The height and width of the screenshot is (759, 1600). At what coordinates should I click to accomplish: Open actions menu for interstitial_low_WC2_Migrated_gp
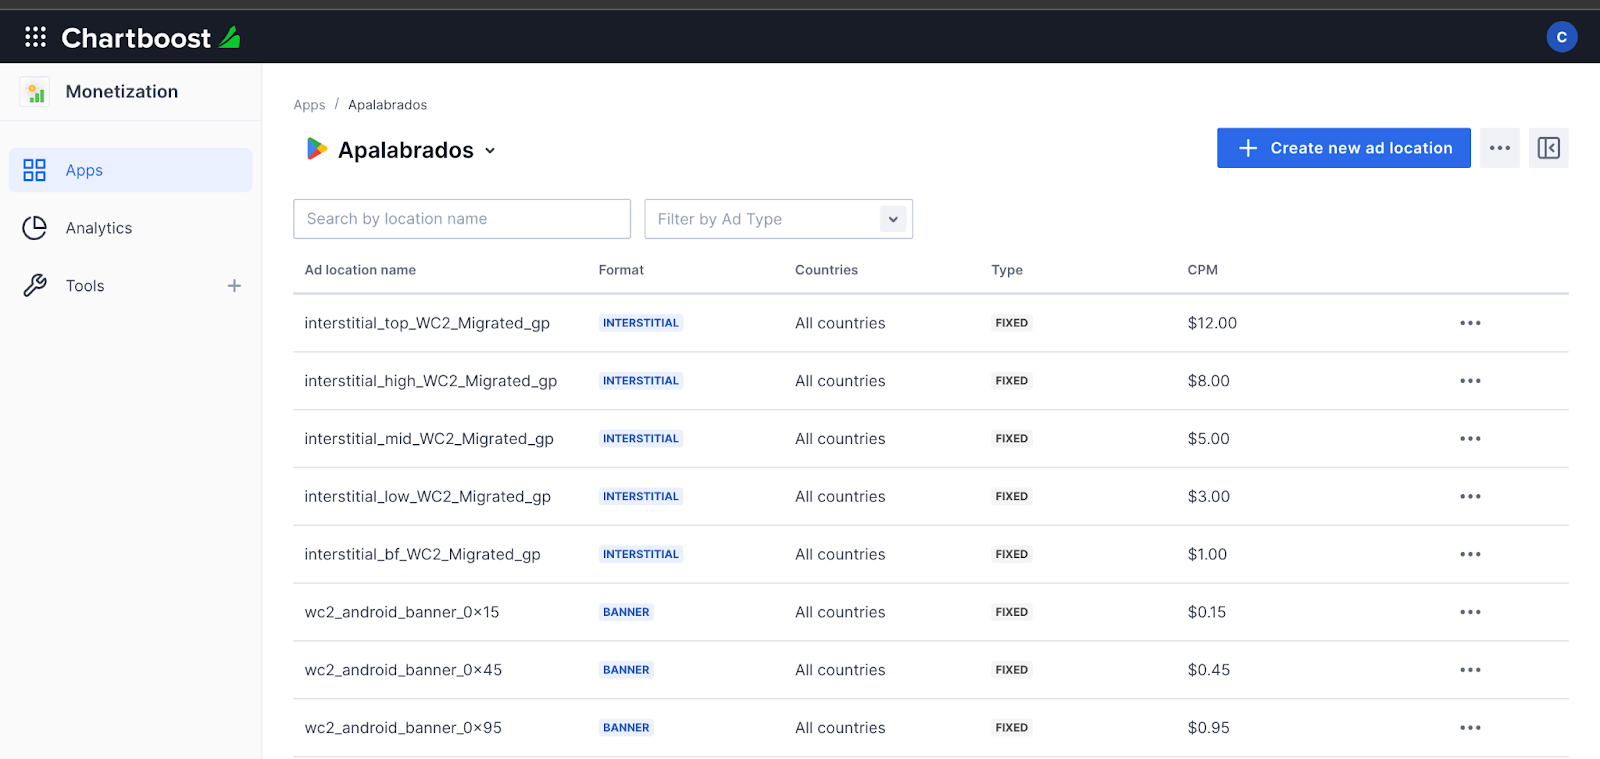[x=1470, y=497]
